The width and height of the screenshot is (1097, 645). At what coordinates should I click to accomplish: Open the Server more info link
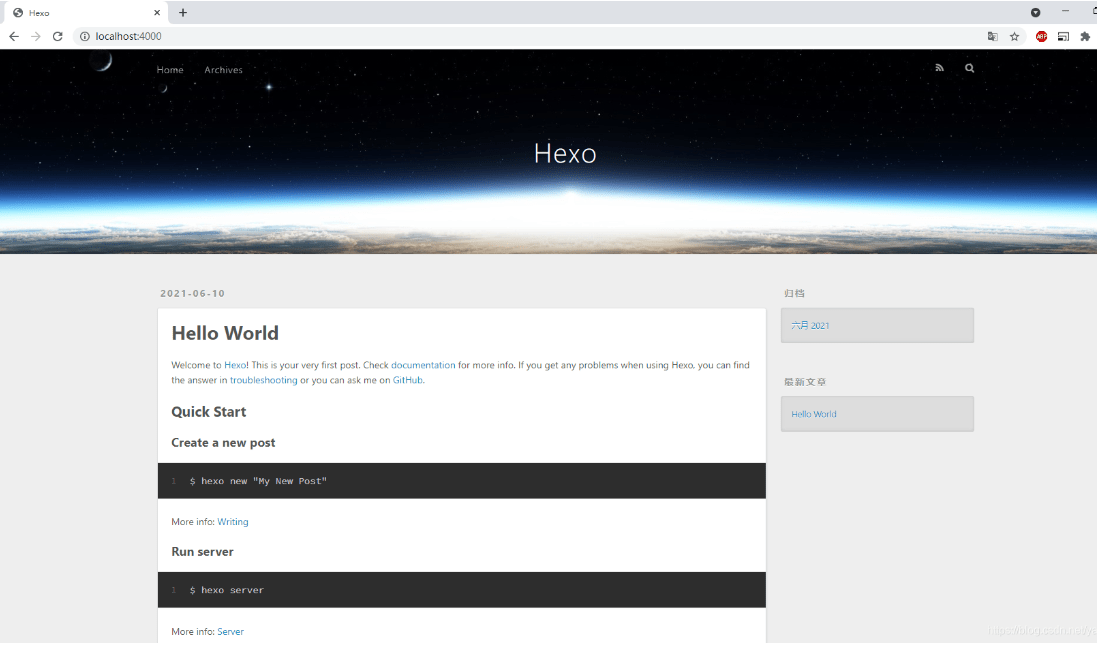click(230, 632)
